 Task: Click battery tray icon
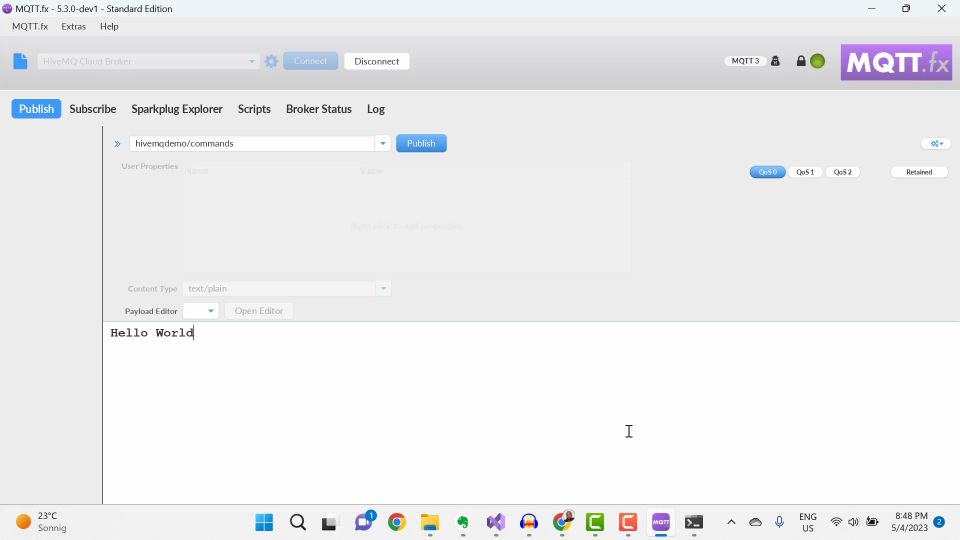click(872, 522)
